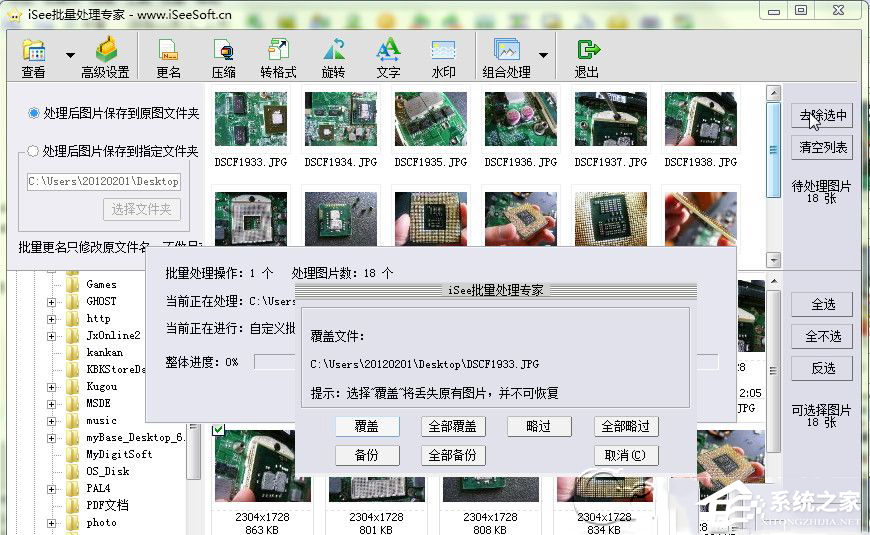Viewport: 870px width, 535px height.
Task: Expand the http folder node
Action: [x=52, y=320]
